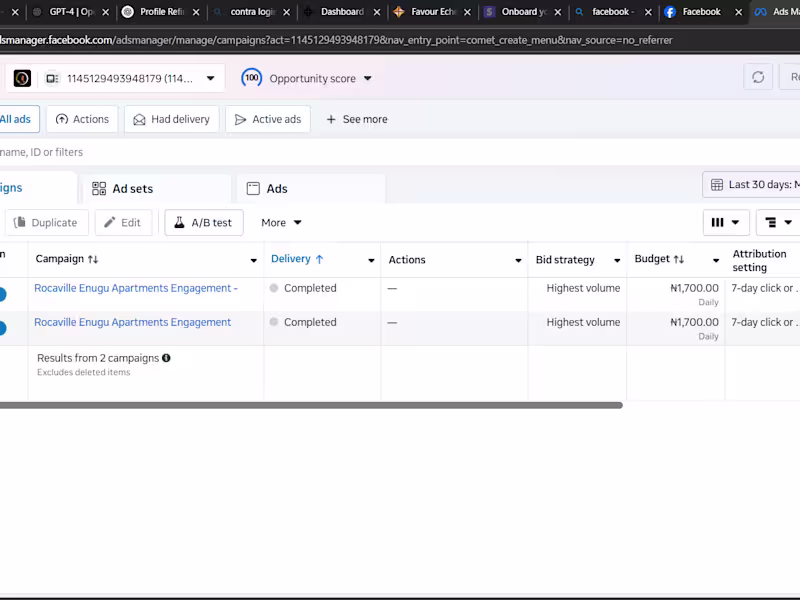Toggle second Rocaville campaign on/off switch

tap(2, 328)
